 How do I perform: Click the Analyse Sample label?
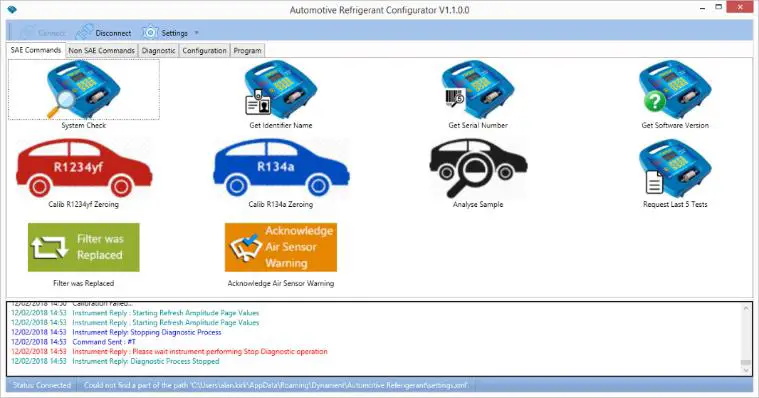coord(478,204)
